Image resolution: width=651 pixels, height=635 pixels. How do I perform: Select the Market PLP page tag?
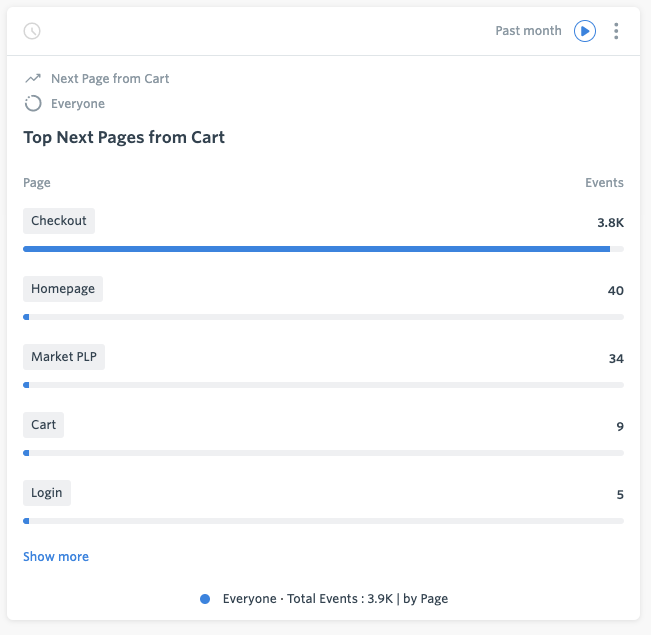coord(64,357)
